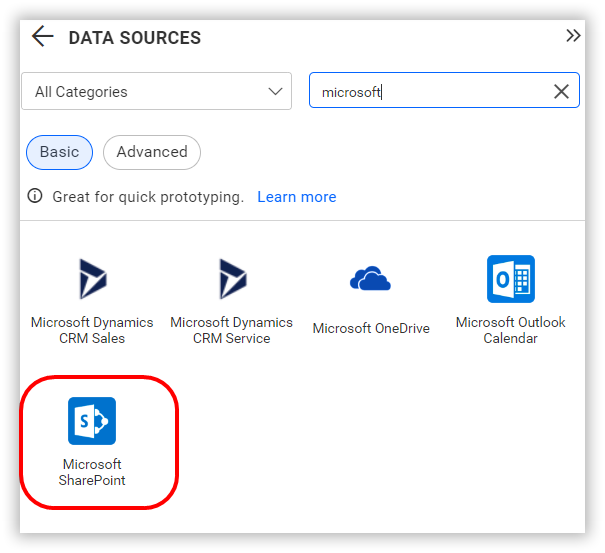605x553 pixels.
Task: Click the Microsoft Outlook Calendar label
Action: (510, 330)
